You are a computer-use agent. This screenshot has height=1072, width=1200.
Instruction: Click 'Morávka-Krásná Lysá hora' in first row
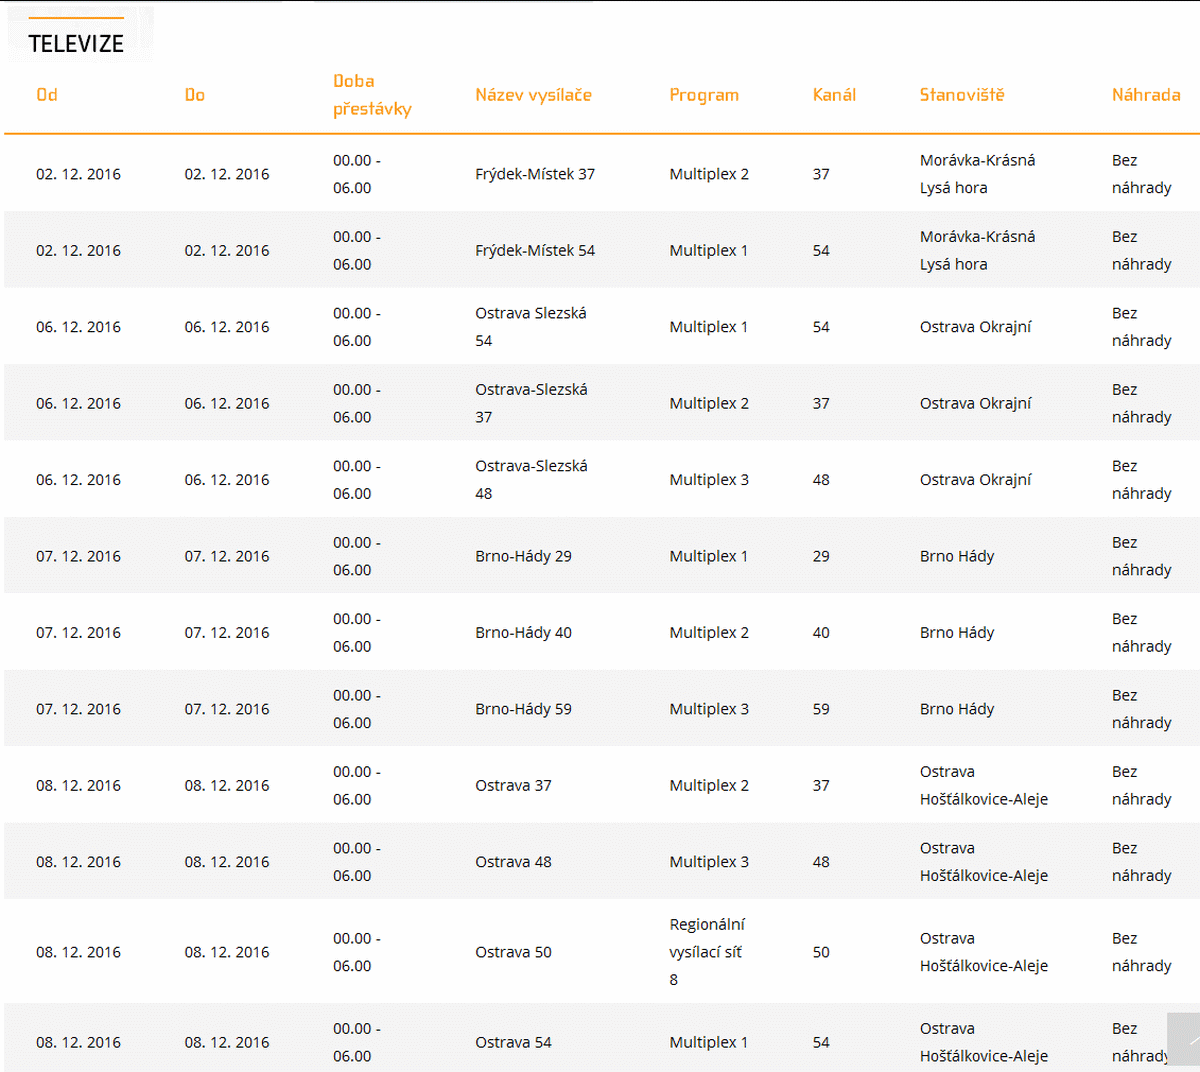click(977, 174)
